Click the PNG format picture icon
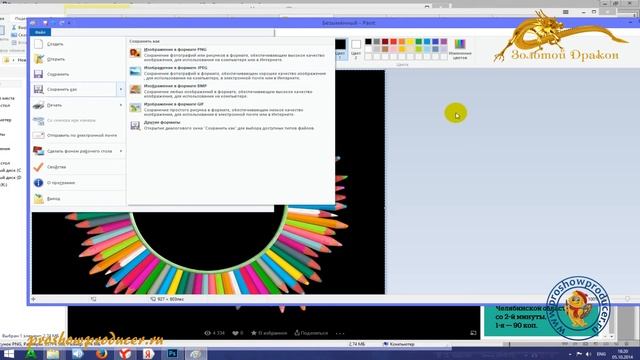 coord(135,53)
